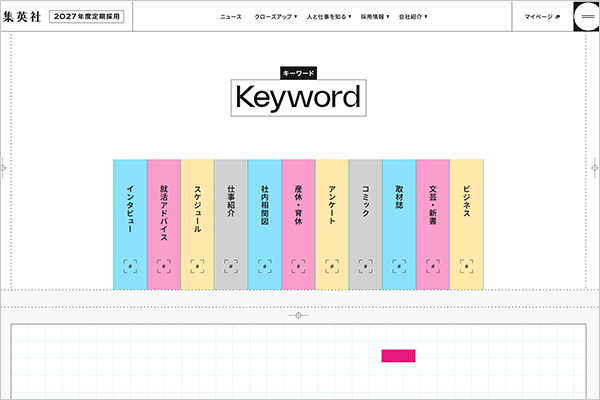Click the focus icon on コミック spine
Screen dimensions: 600x400
(x=365, y=266)
